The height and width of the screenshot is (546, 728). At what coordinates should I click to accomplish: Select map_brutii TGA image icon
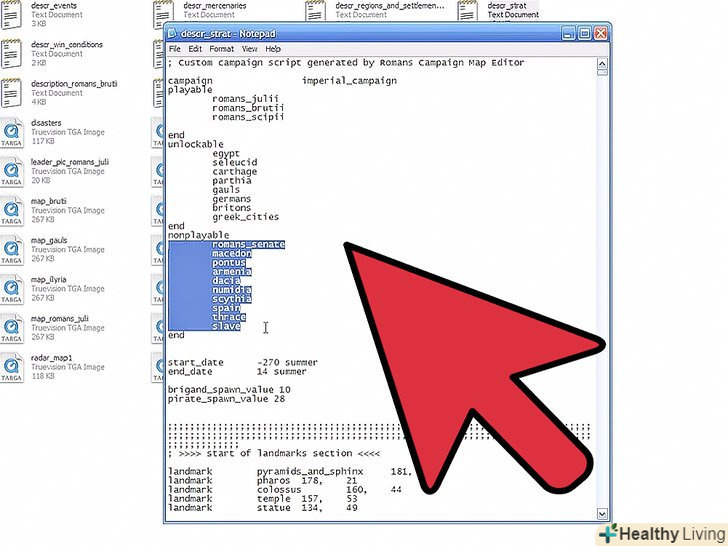12,211
